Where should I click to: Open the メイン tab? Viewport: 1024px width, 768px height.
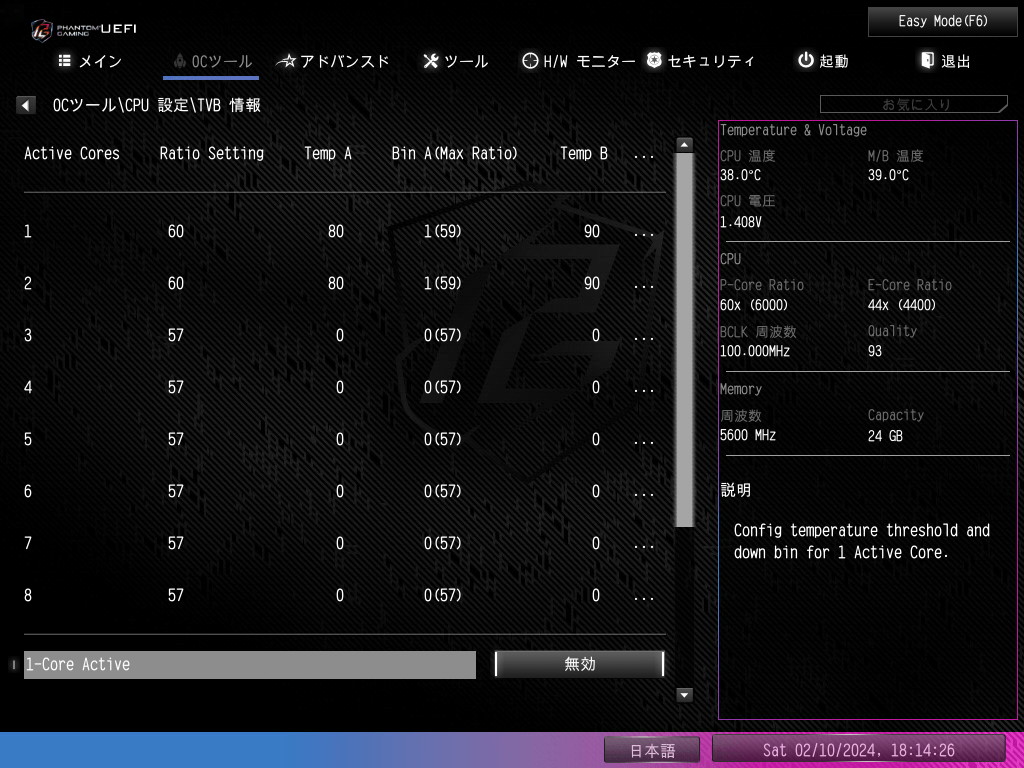90,61
